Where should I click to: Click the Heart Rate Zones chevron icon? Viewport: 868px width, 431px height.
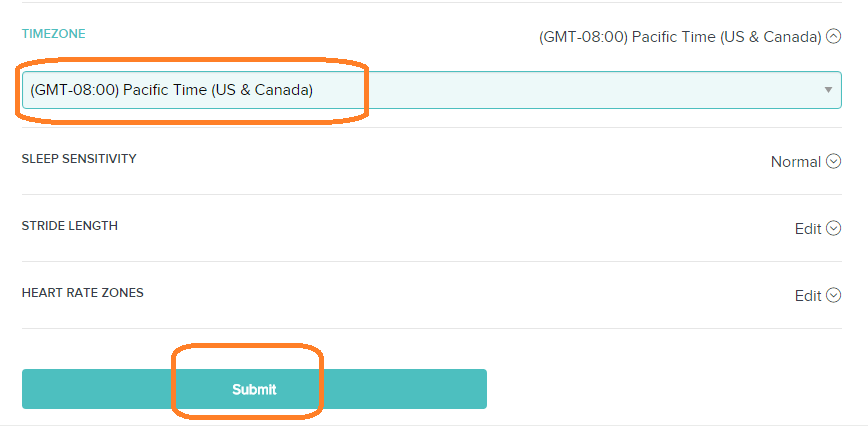pyautogui.click(x=834, y=296)
